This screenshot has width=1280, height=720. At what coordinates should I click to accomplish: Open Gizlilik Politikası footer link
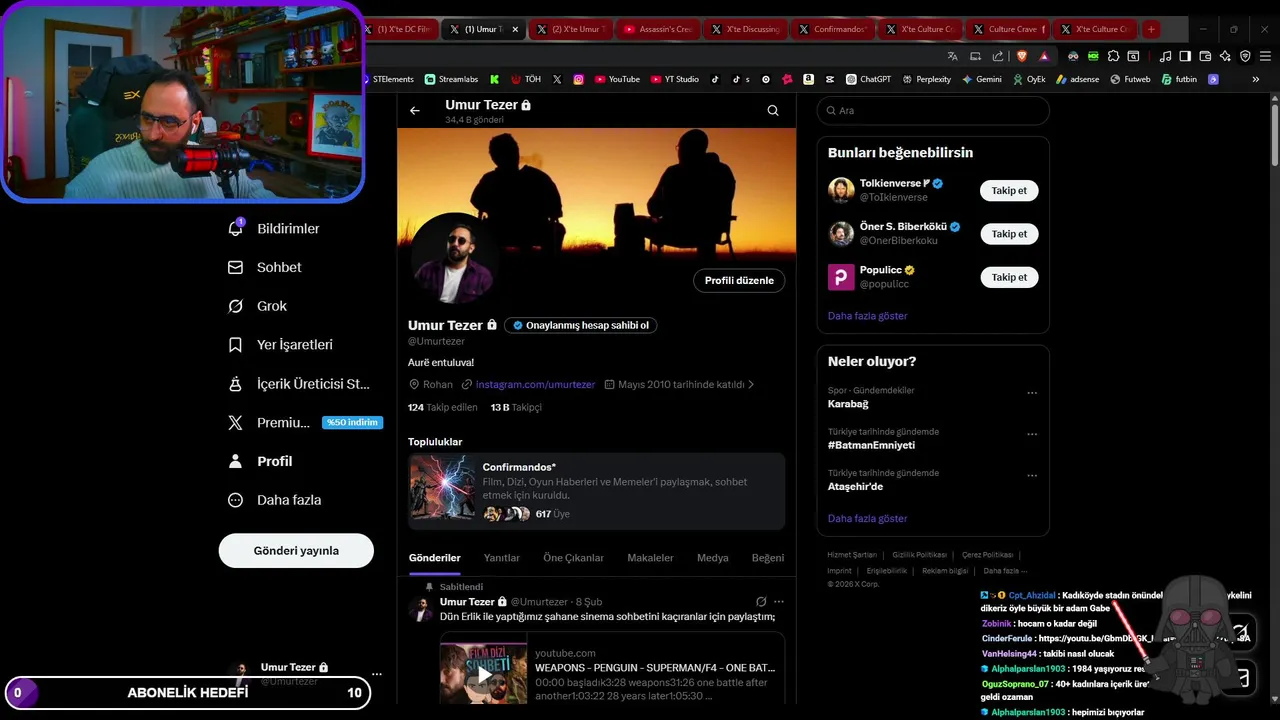point(919,555)
